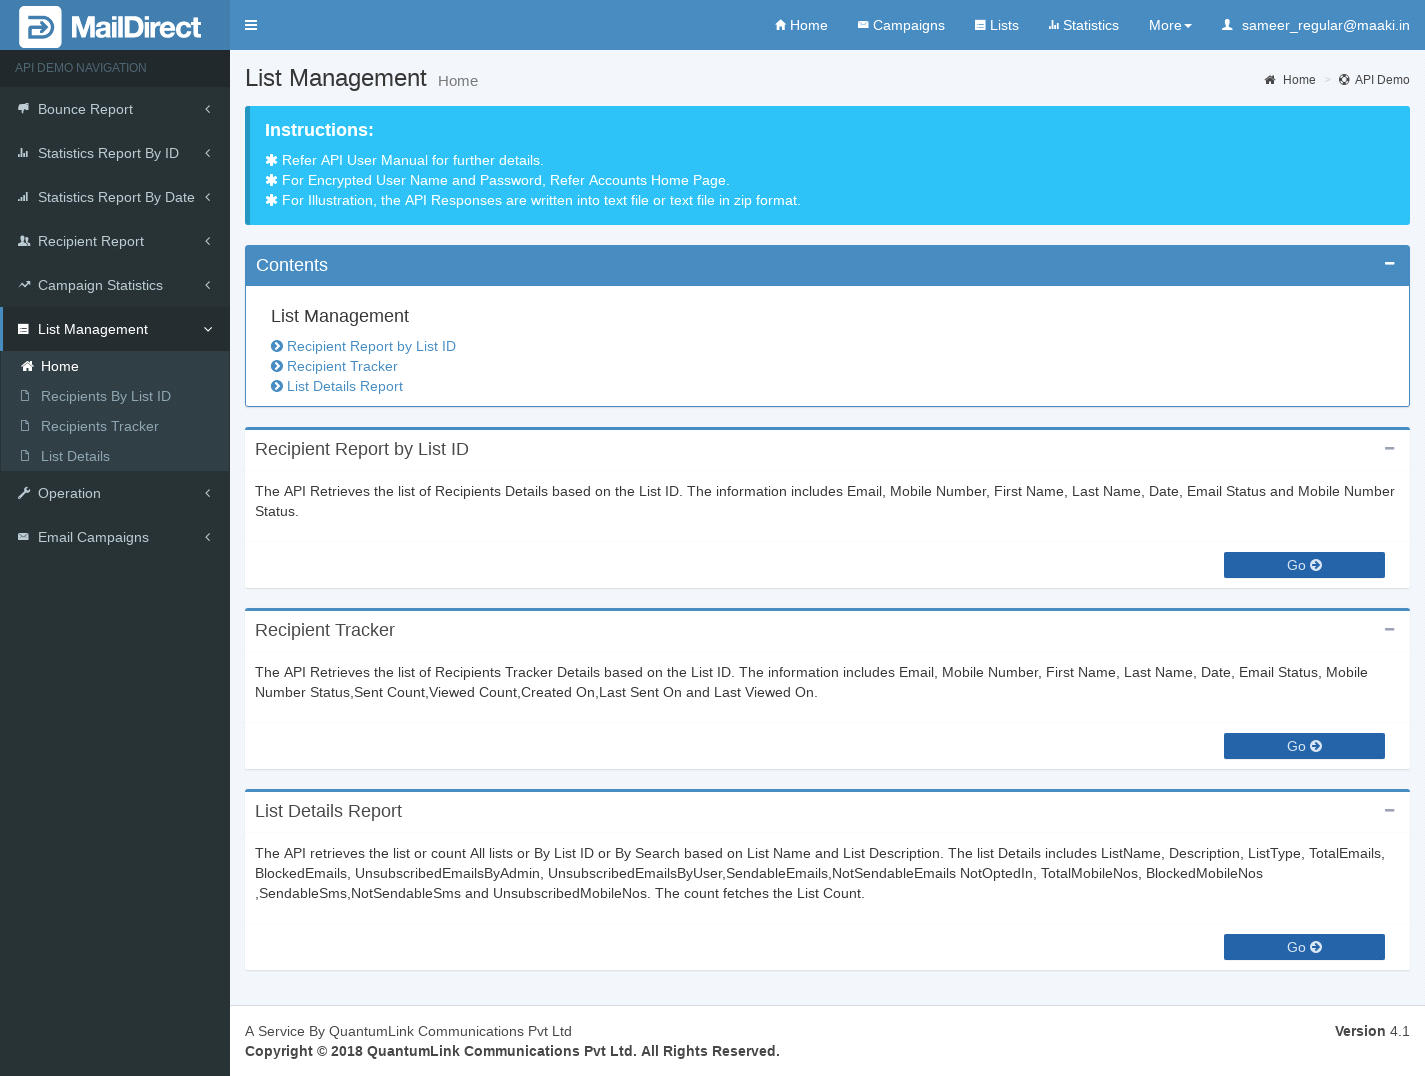This screenshot has width=1425, height=1076.
Task: Click the Email Campaigns envelope icon
Action: [x=24, y=537]
